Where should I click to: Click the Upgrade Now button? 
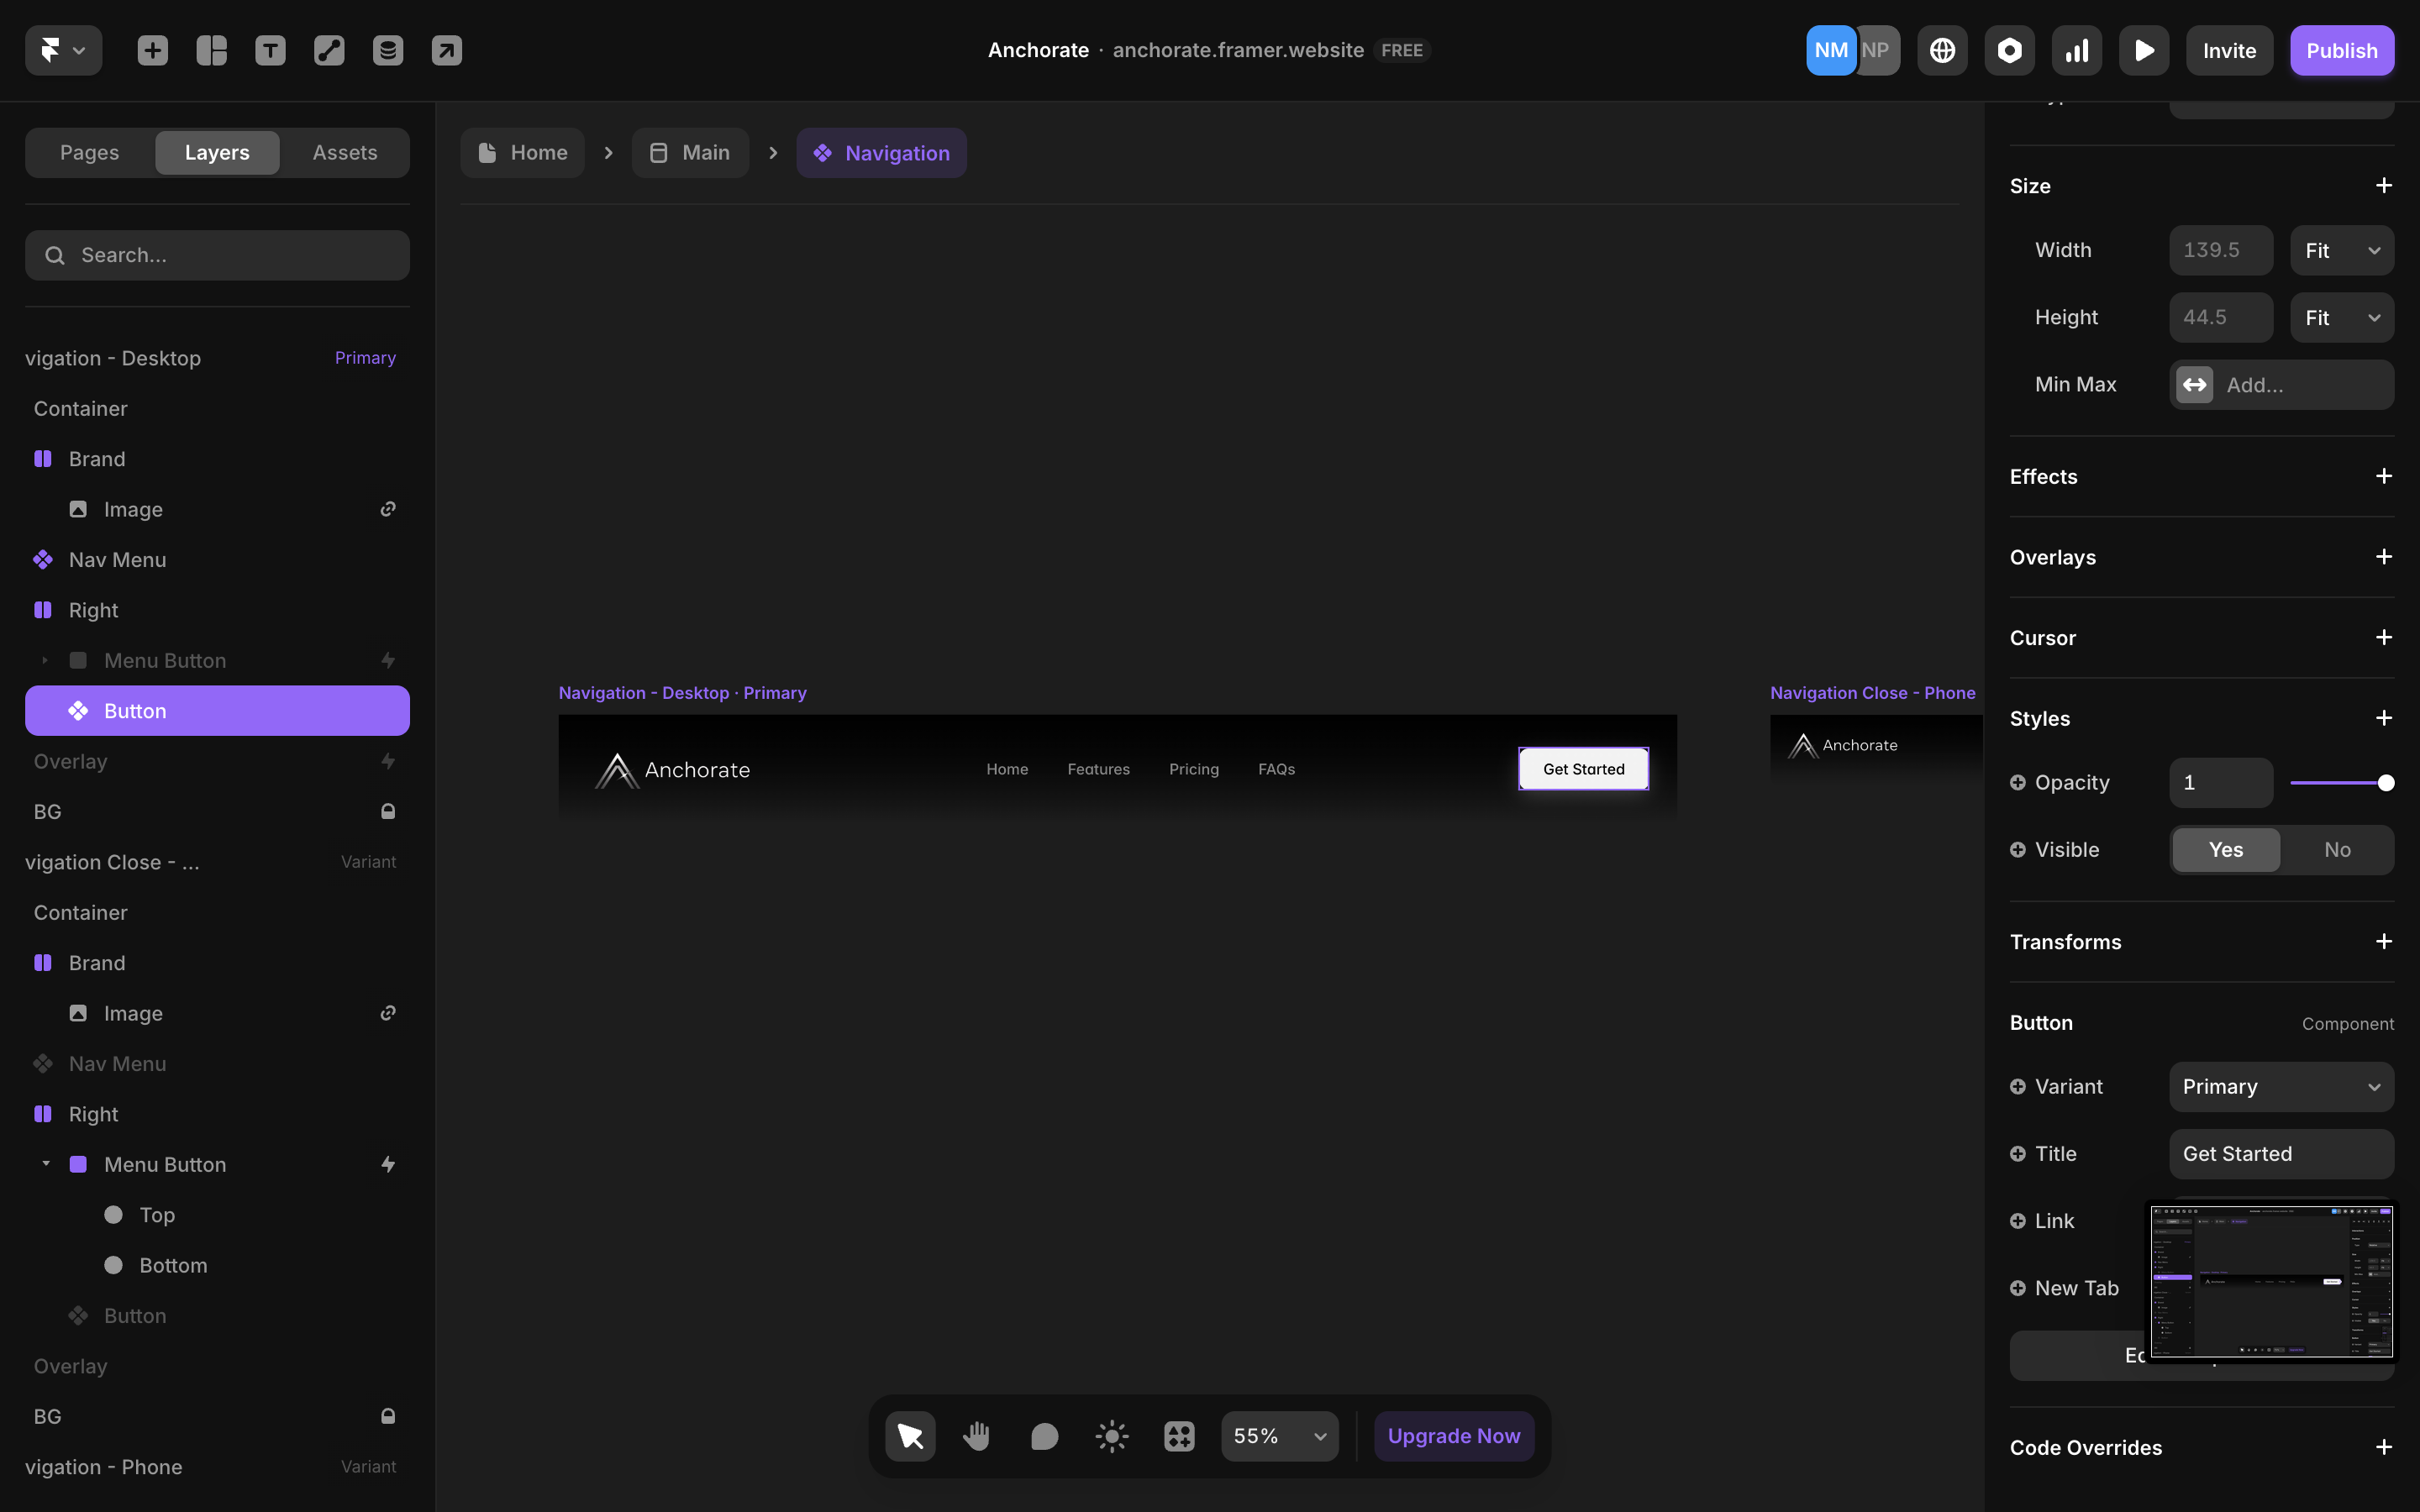1453,1436
